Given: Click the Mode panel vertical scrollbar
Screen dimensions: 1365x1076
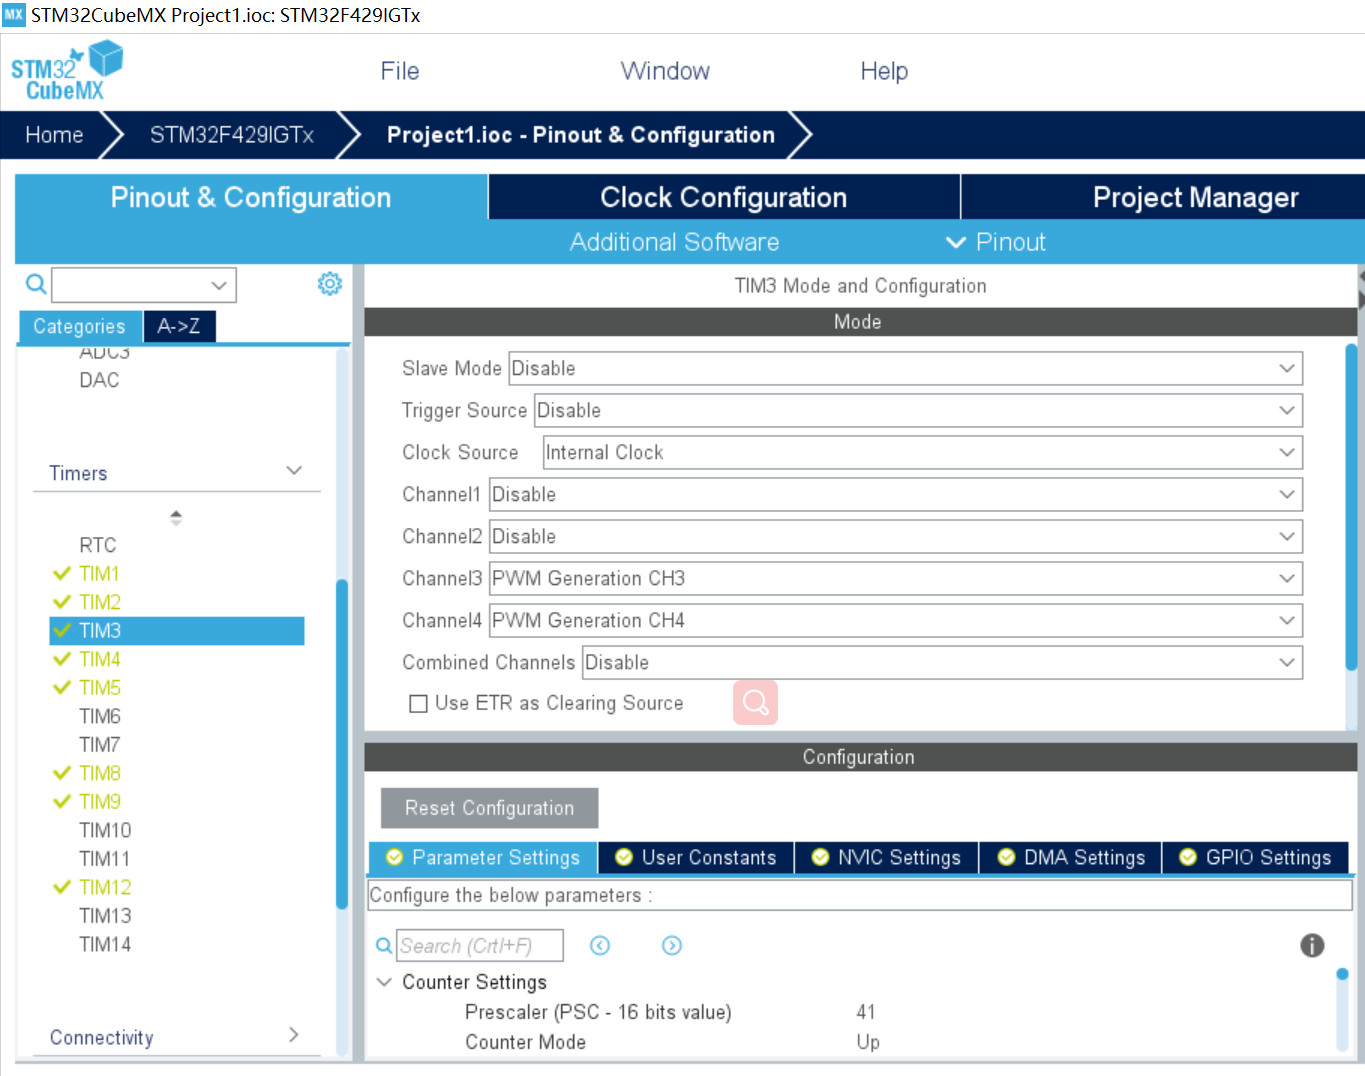Looking at the screenshot, I should pos(1352,507).
